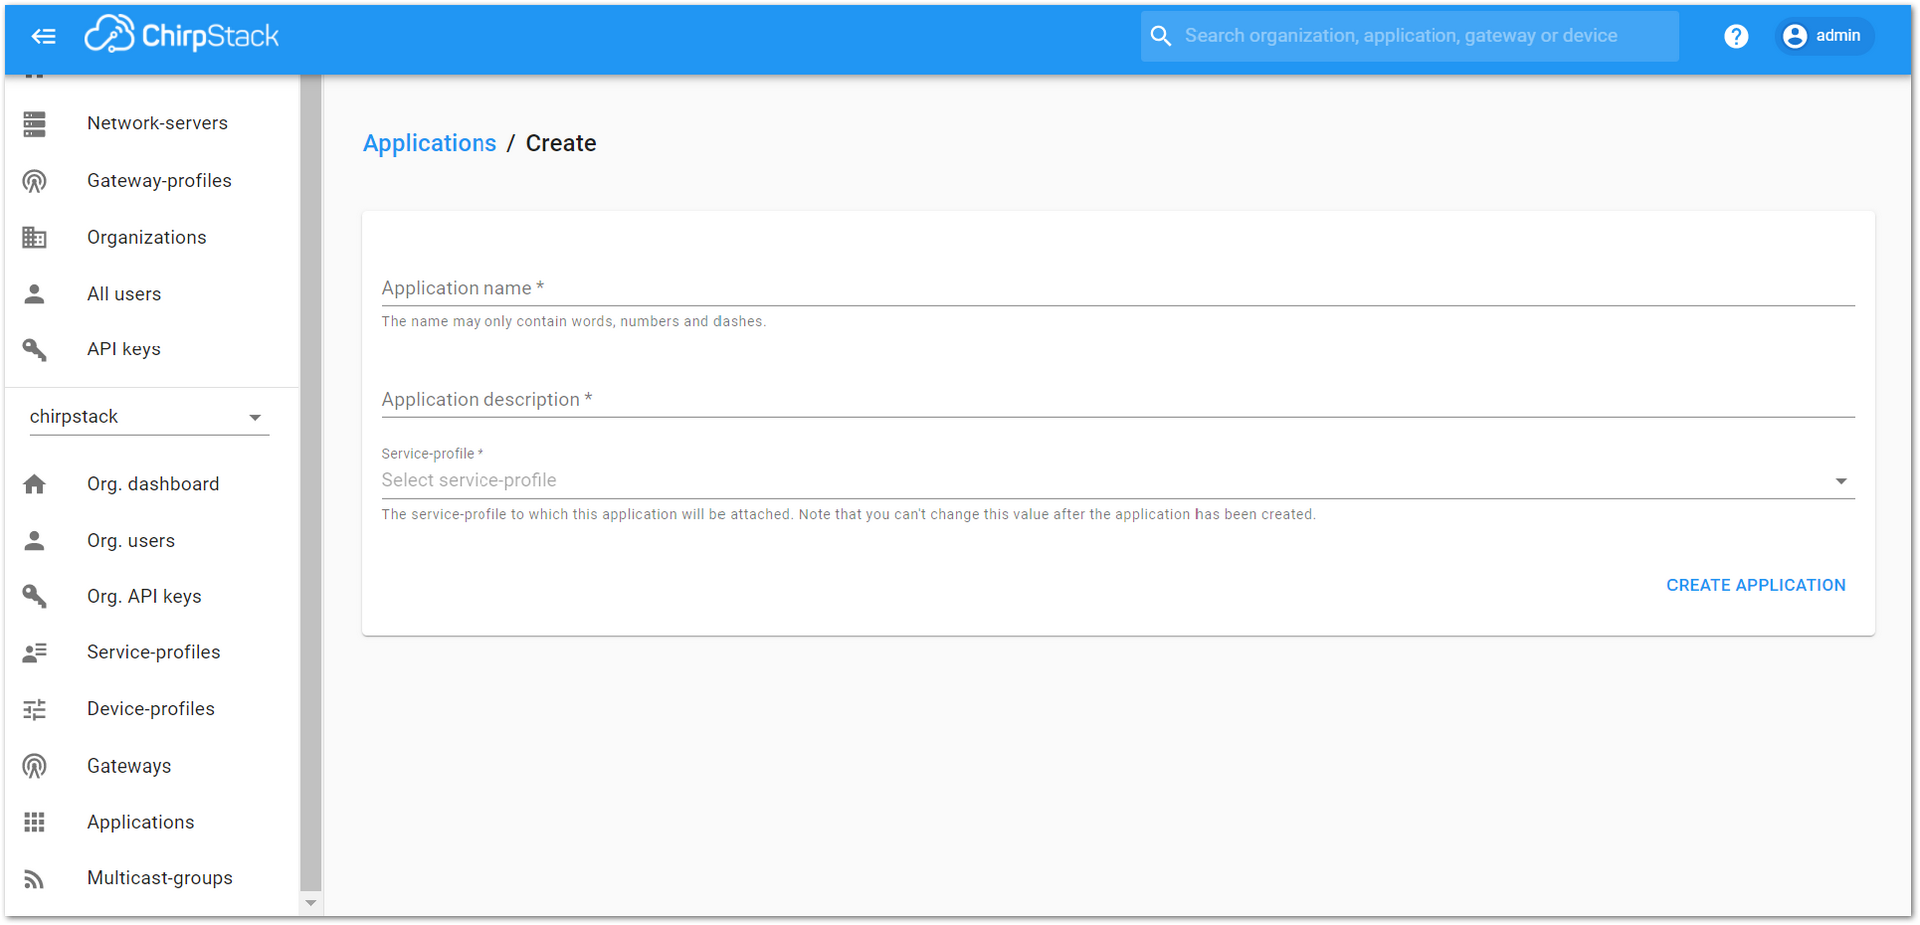Click the API keys key icon

pos(34,349)
